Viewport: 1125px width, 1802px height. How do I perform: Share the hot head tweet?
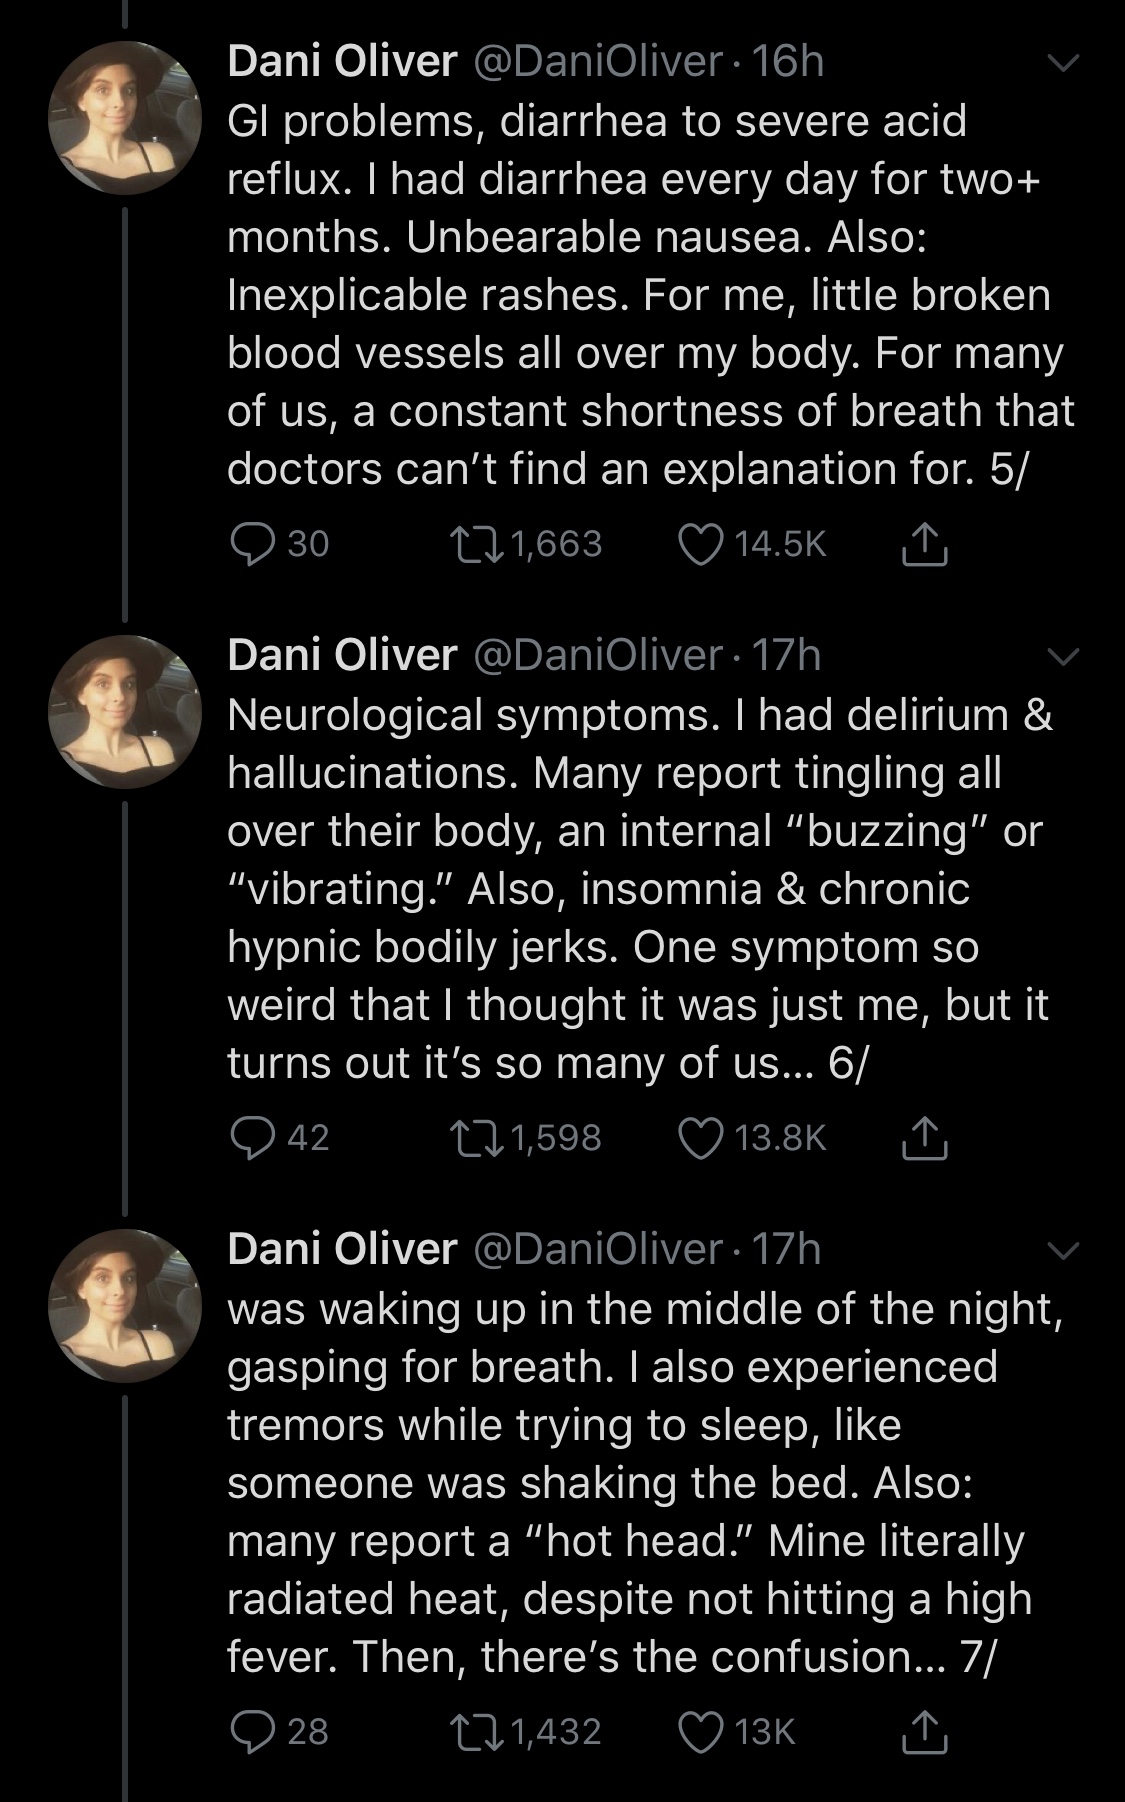coord(923,1731)
